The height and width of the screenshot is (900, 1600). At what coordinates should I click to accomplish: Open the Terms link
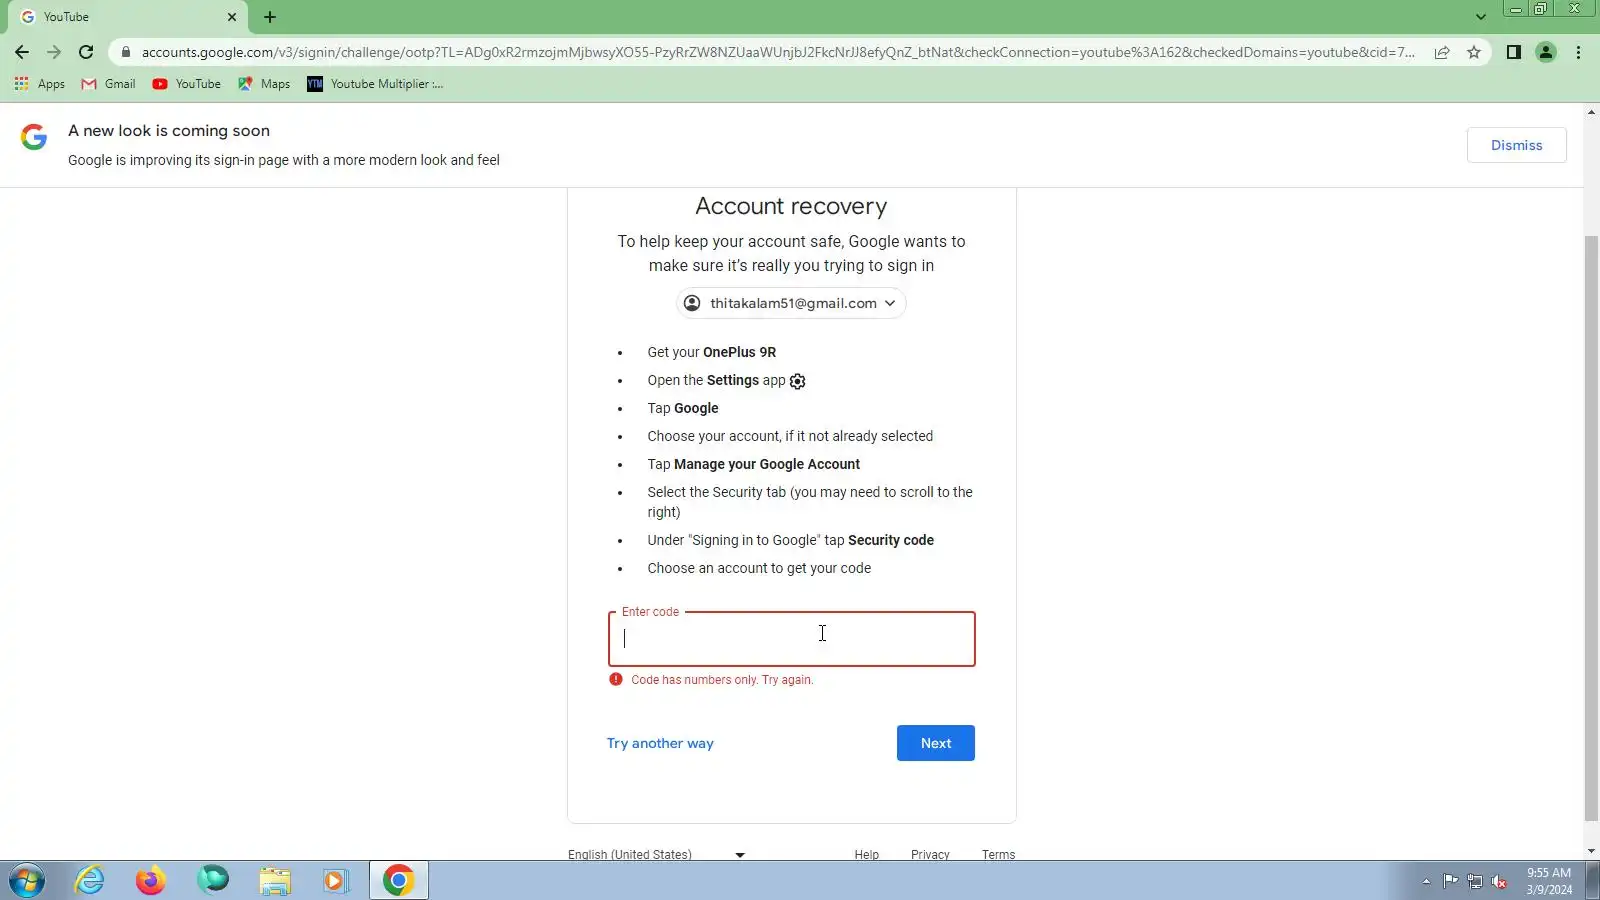[x=998, y=854]
